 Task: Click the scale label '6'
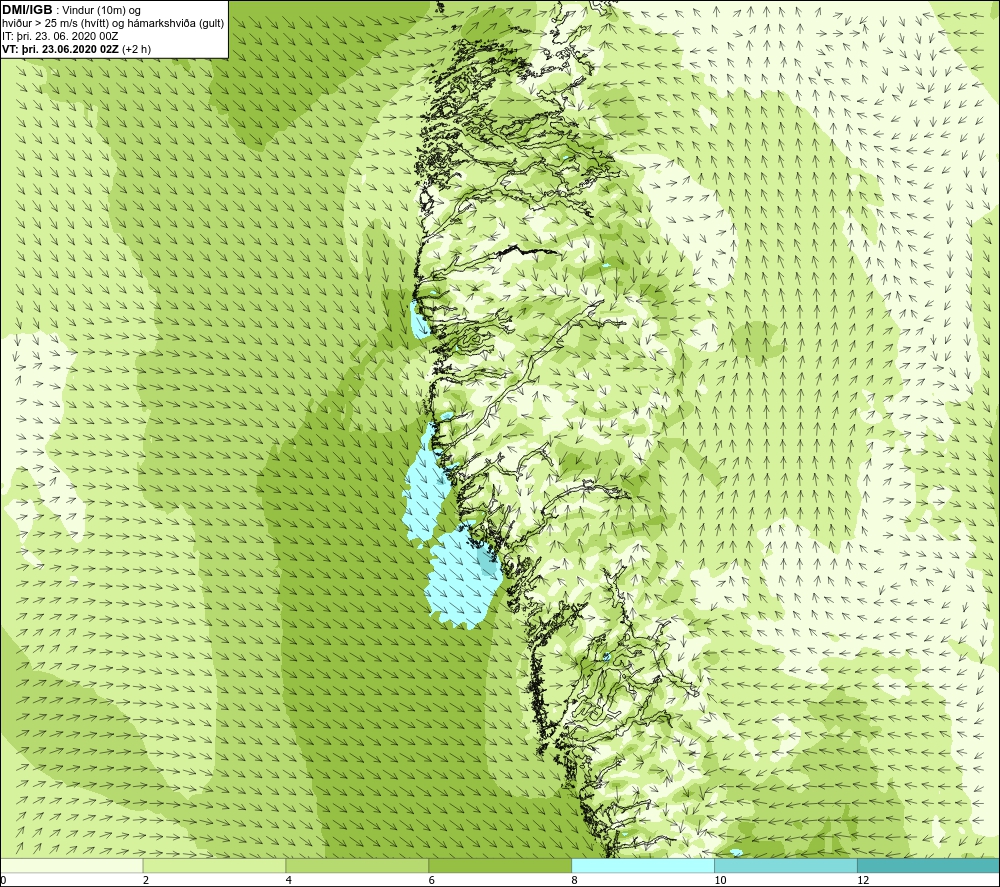432,881
